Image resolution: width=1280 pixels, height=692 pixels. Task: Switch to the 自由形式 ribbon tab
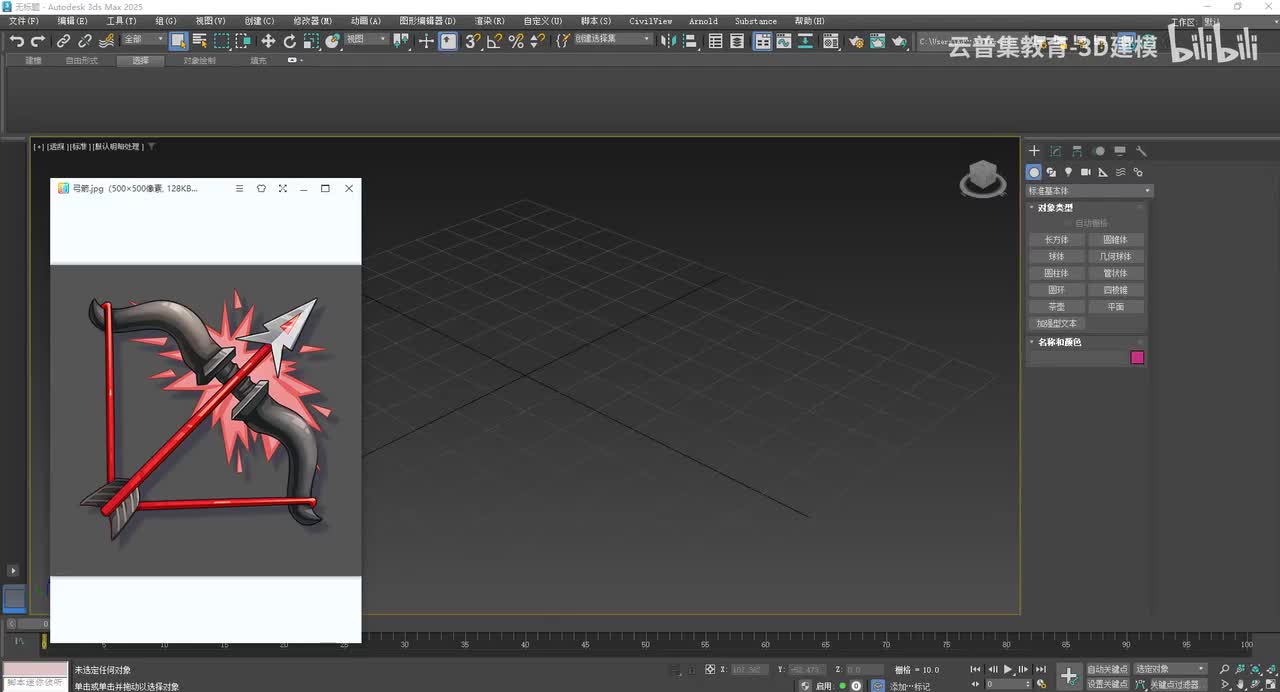82,61
